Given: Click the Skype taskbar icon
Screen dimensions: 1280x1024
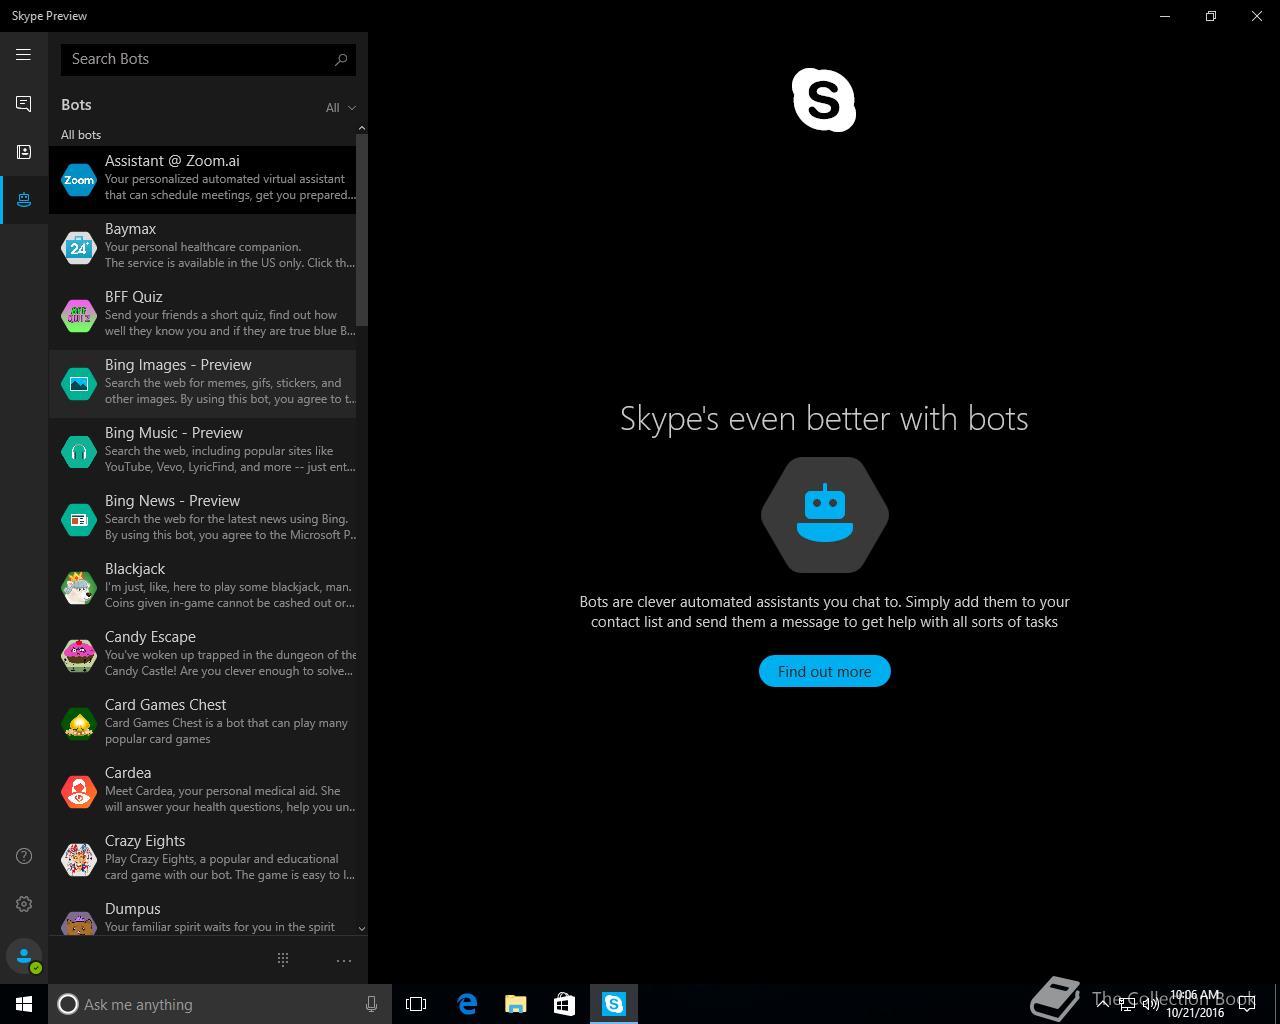Looking at the screenshot, I should (x=613, y=1004).
